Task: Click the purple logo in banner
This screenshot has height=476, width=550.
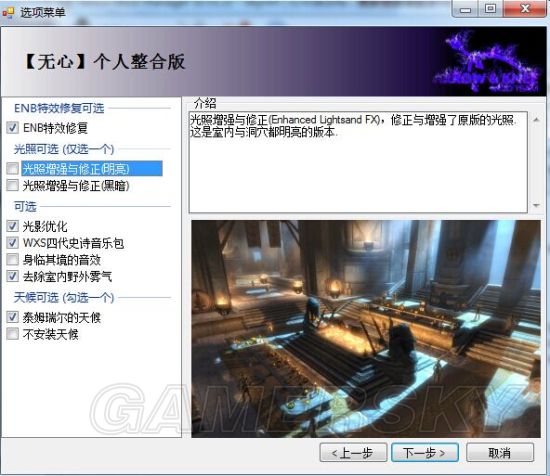Action: pos(487,61)
